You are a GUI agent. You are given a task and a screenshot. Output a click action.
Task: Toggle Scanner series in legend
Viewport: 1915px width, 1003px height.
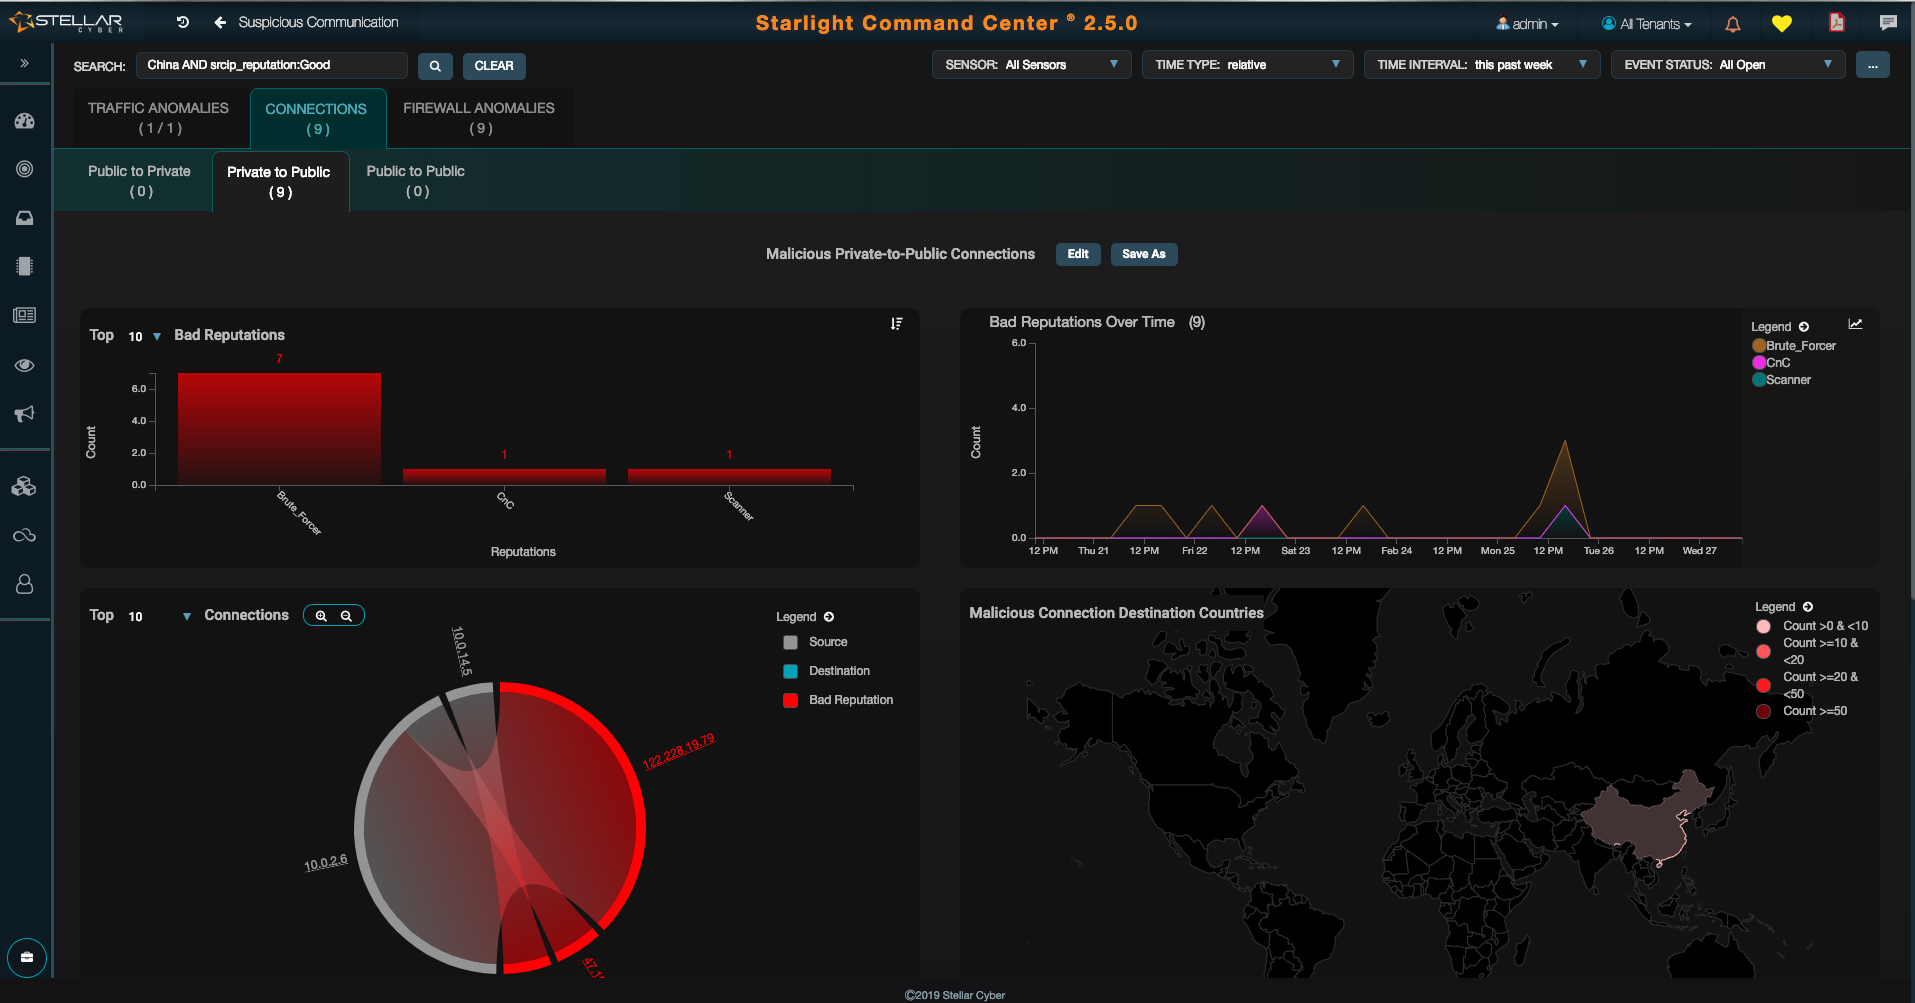(1782, 380)
